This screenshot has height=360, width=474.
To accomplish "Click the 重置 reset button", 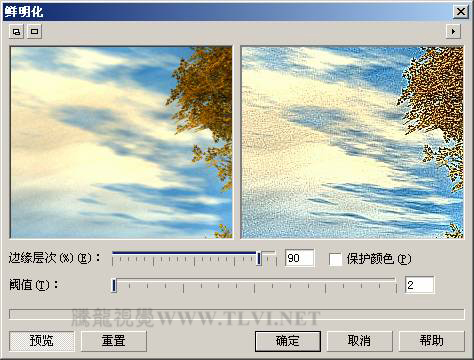I will 114,341.
